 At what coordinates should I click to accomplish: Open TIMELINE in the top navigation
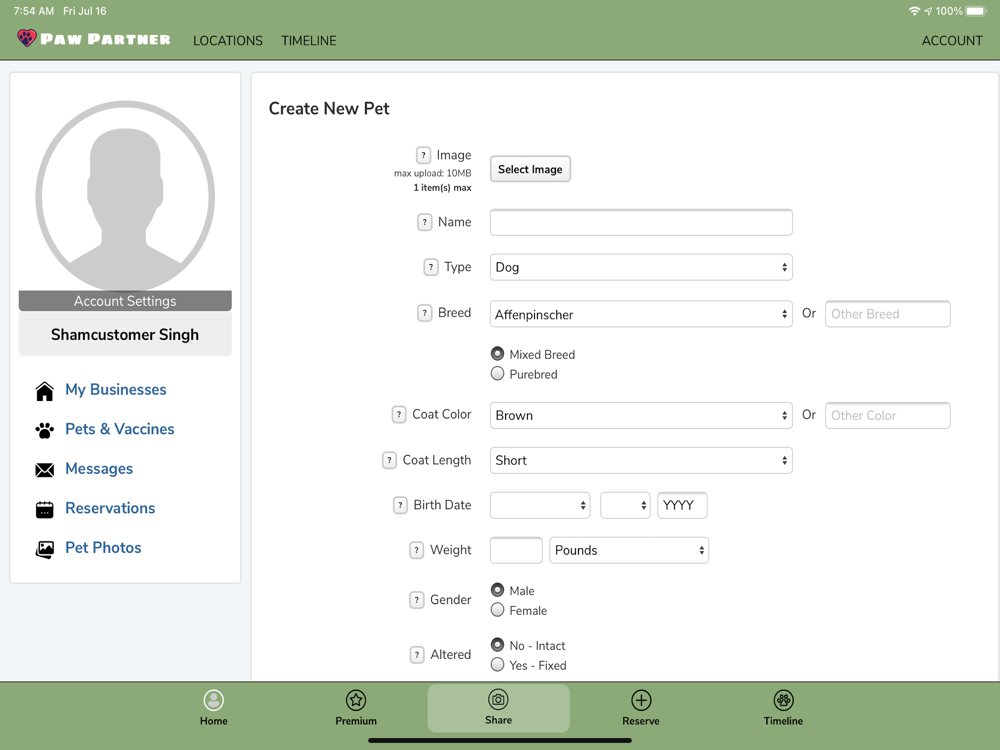tap(309, 40)
